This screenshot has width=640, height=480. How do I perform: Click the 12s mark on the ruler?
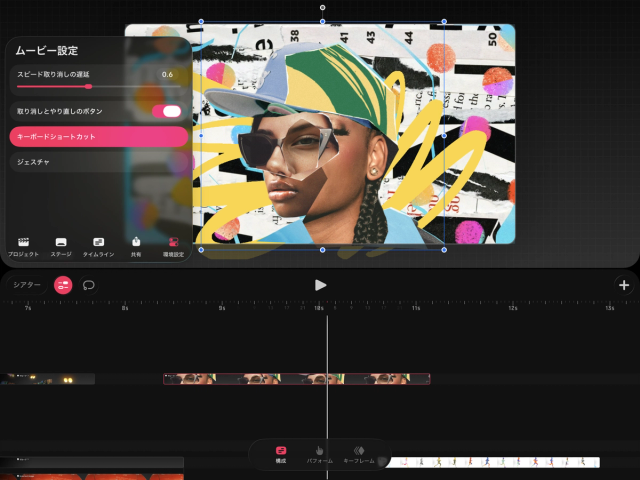(x=513, y=308)
